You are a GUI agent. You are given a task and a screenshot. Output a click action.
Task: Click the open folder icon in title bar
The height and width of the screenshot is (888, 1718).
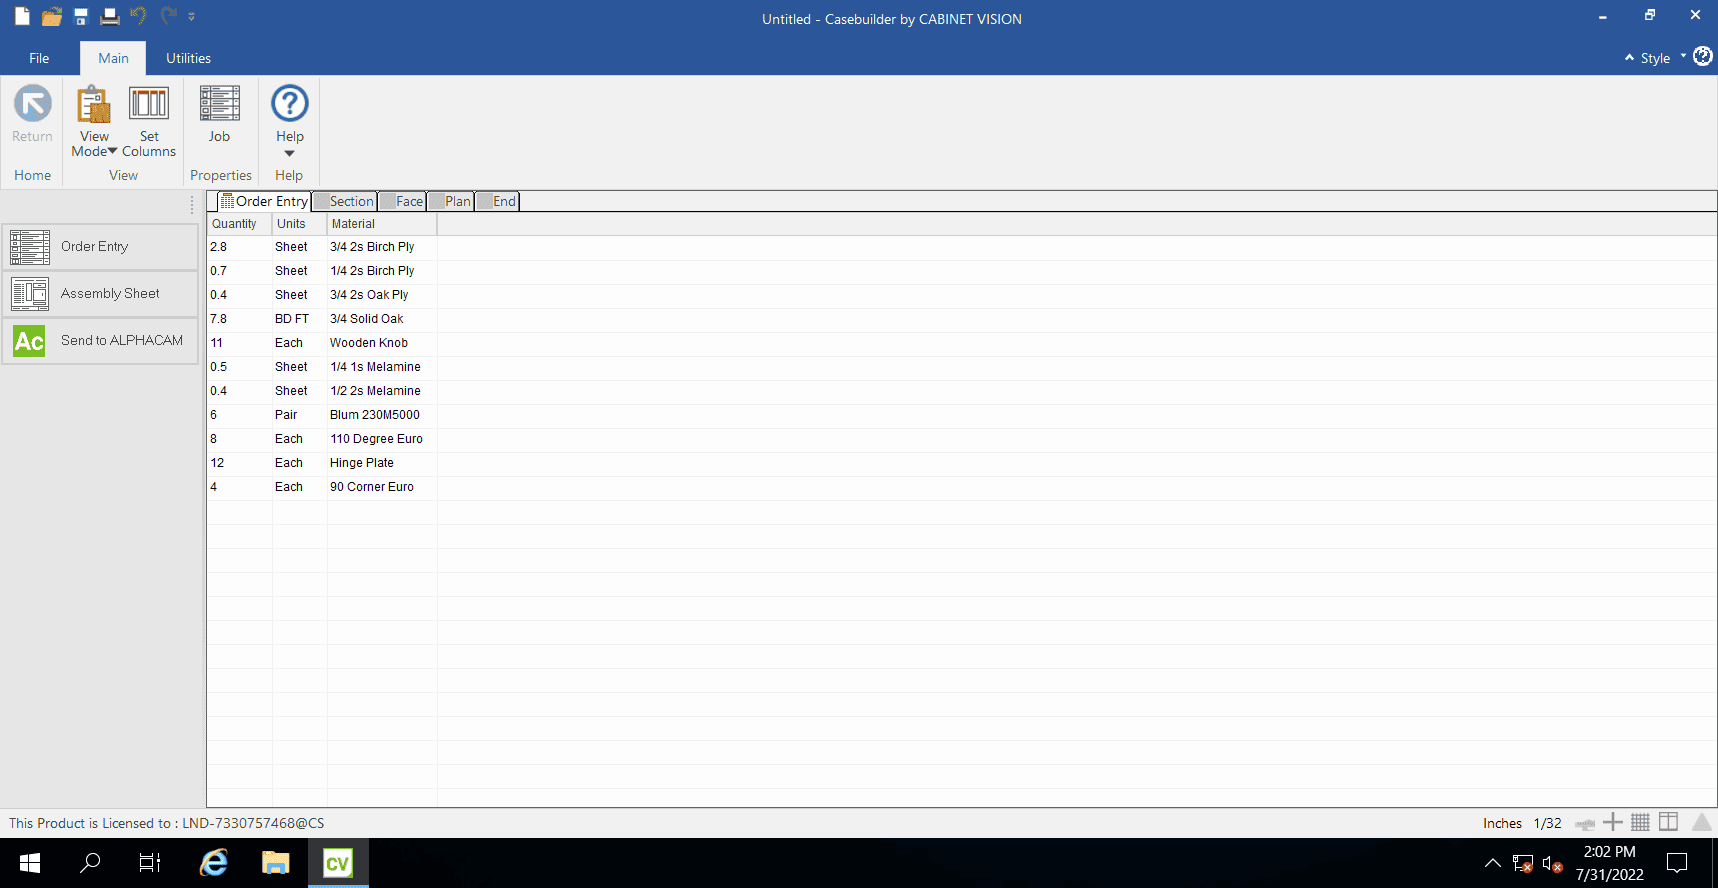click(52, 16)
